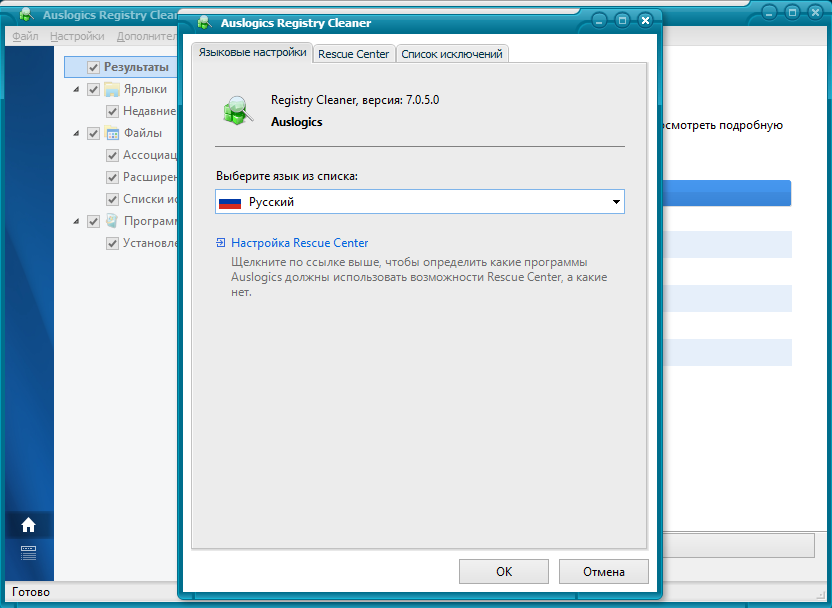
Task: Switch to the Список исключений tab
Action: point(452,54)
